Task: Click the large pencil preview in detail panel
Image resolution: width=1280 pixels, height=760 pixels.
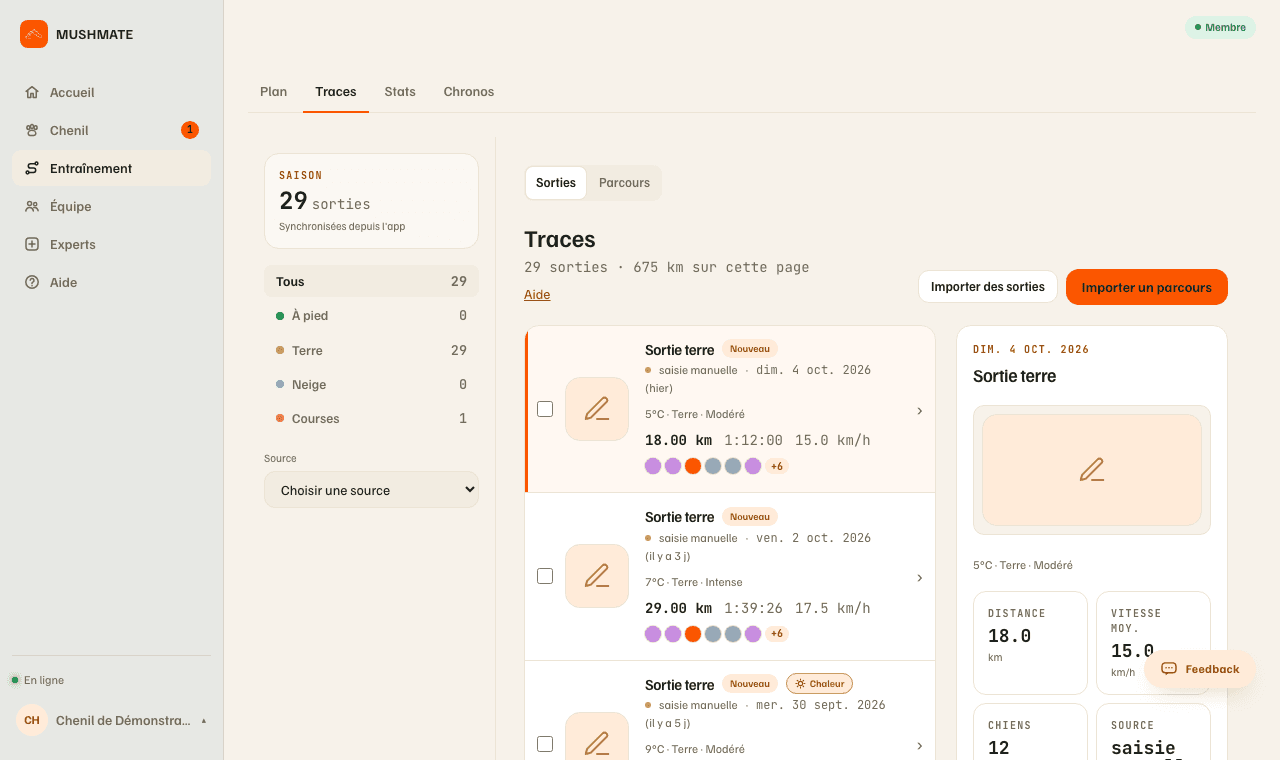Action: pos(1092,470)
